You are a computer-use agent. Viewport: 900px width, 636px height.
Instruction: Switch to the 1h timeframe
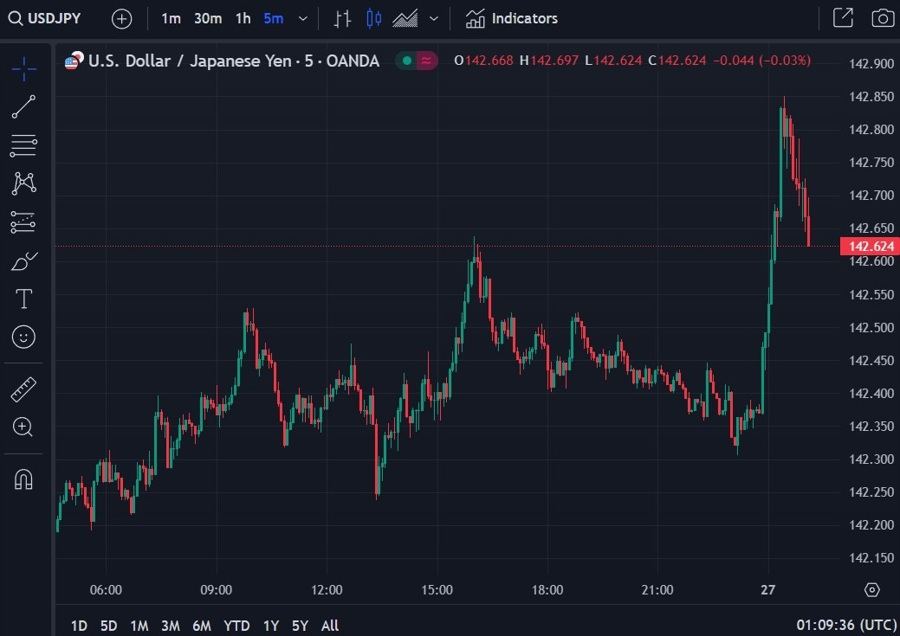[x=243, y=19]
